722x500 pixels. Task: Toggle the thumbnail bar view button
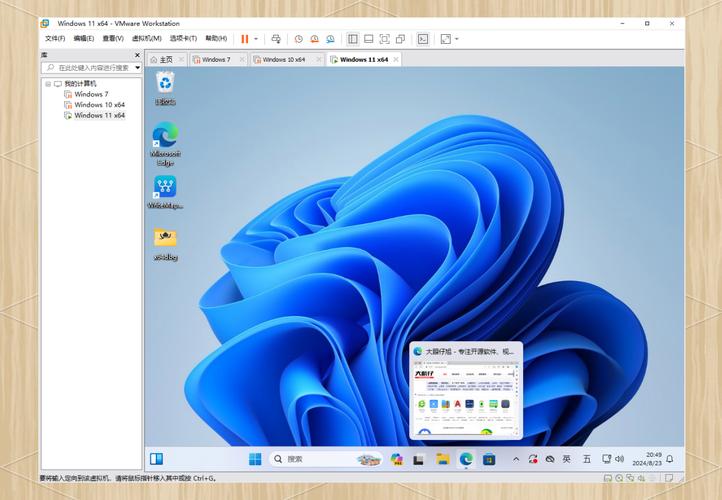368,39
